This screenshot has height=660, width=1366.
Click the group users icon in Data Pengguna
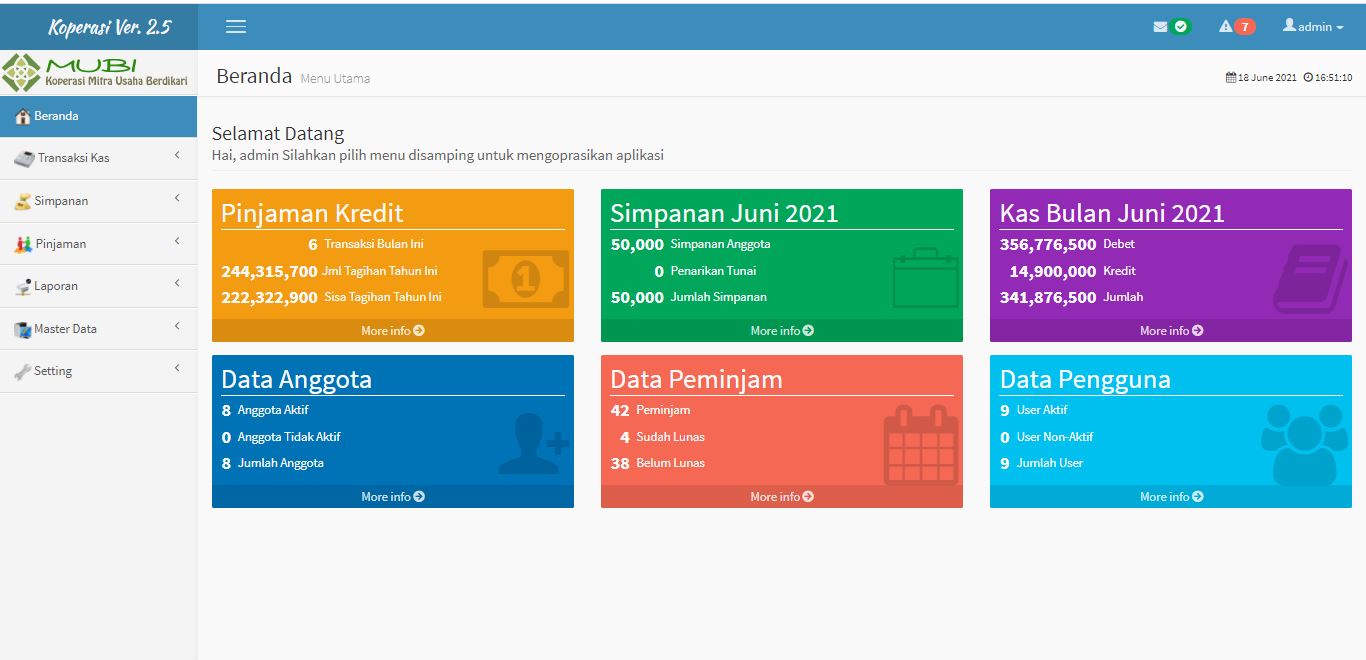[1304, 443]
